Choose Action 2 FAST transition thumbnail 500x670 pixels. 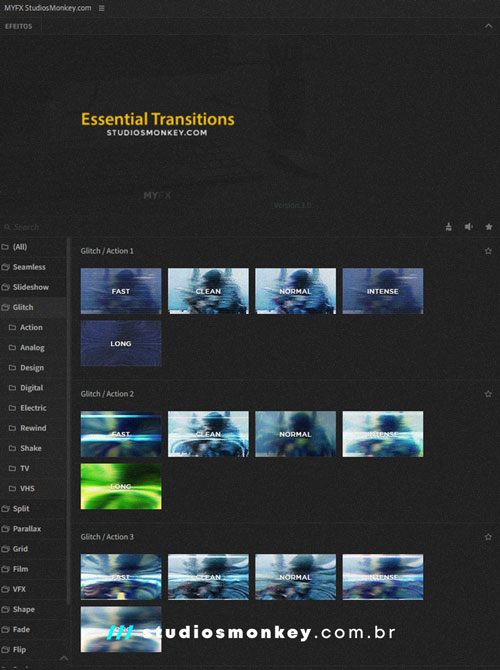click(x=121, y=434)
